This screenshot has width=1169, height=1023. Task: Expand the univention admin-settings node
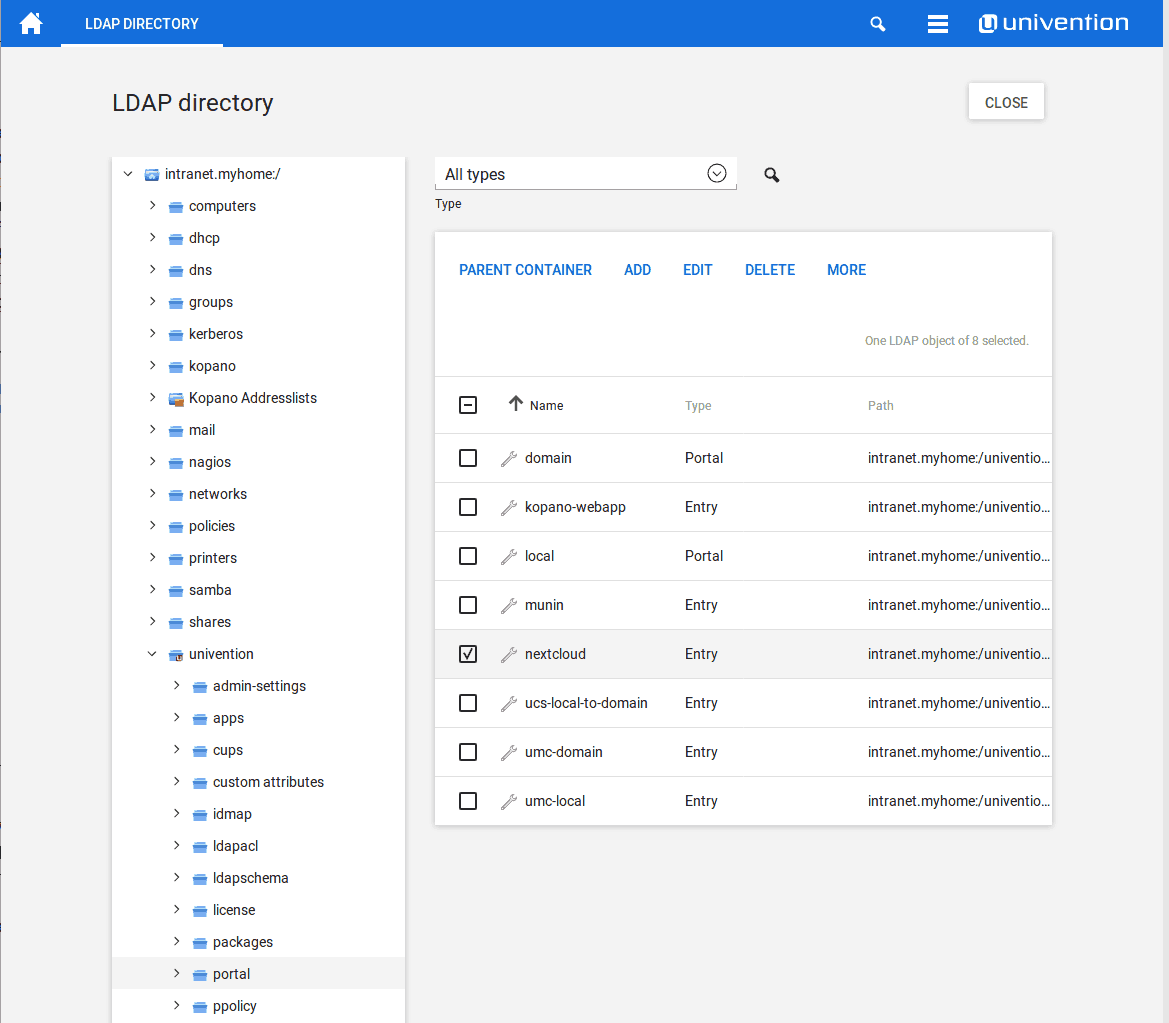click(x=176, y=685)
